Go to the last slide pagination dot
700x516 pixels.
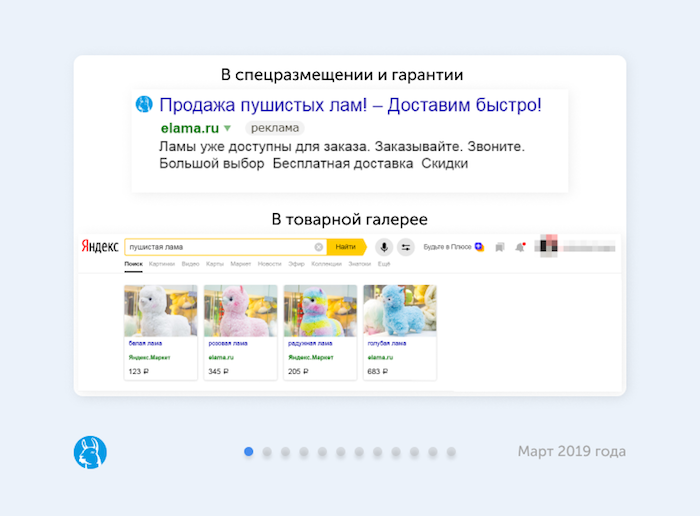451,452
